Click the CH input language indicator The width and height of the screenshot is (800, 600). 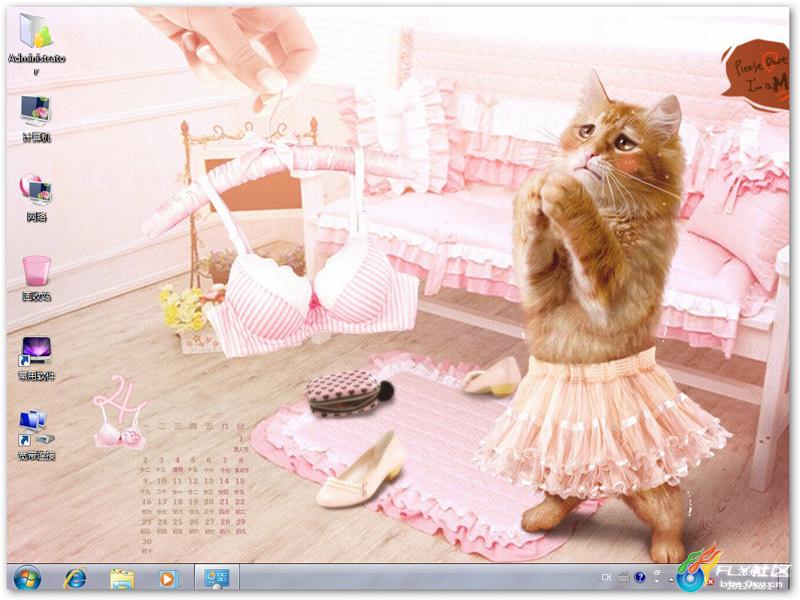pyautogui.click(x=606, y=577)
